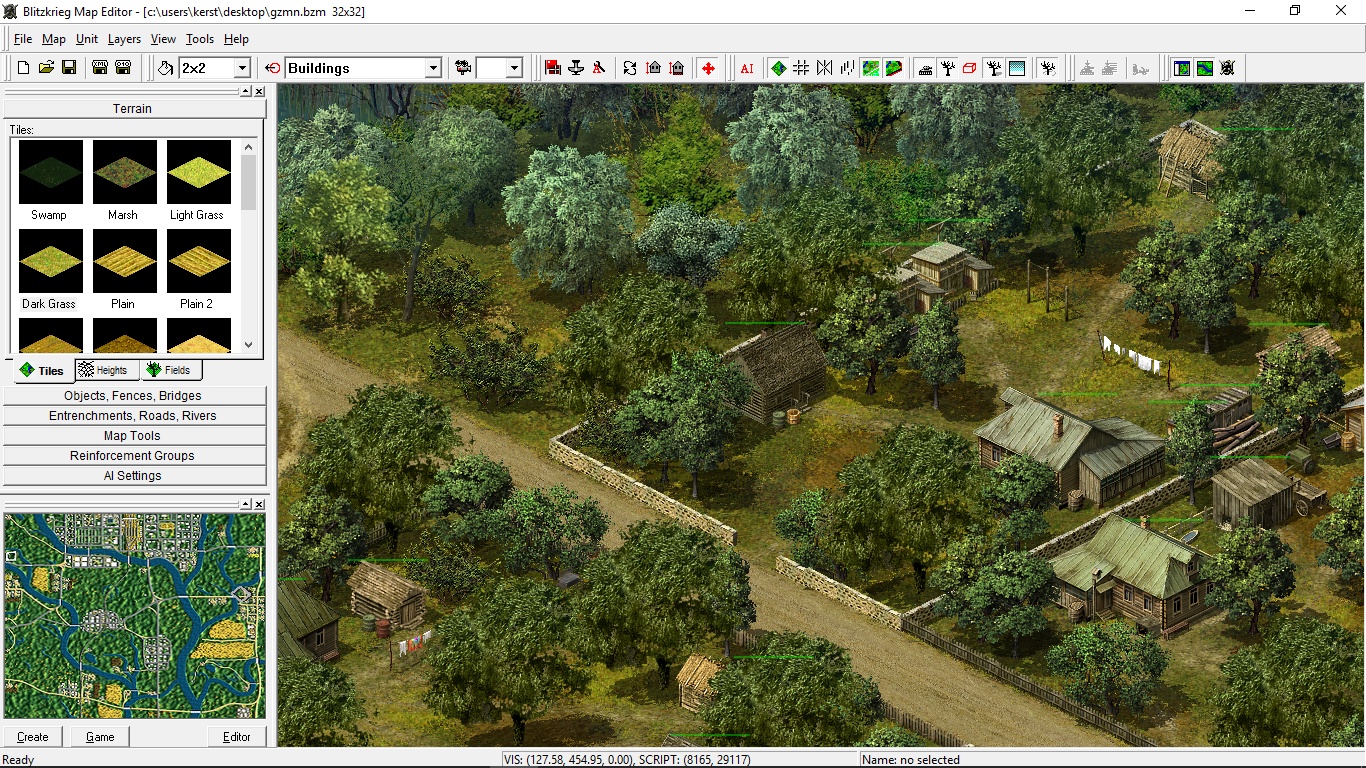The image size is (1366, 768).
Task: Select the Light Grass tile thumbnail
Action: 198,172
